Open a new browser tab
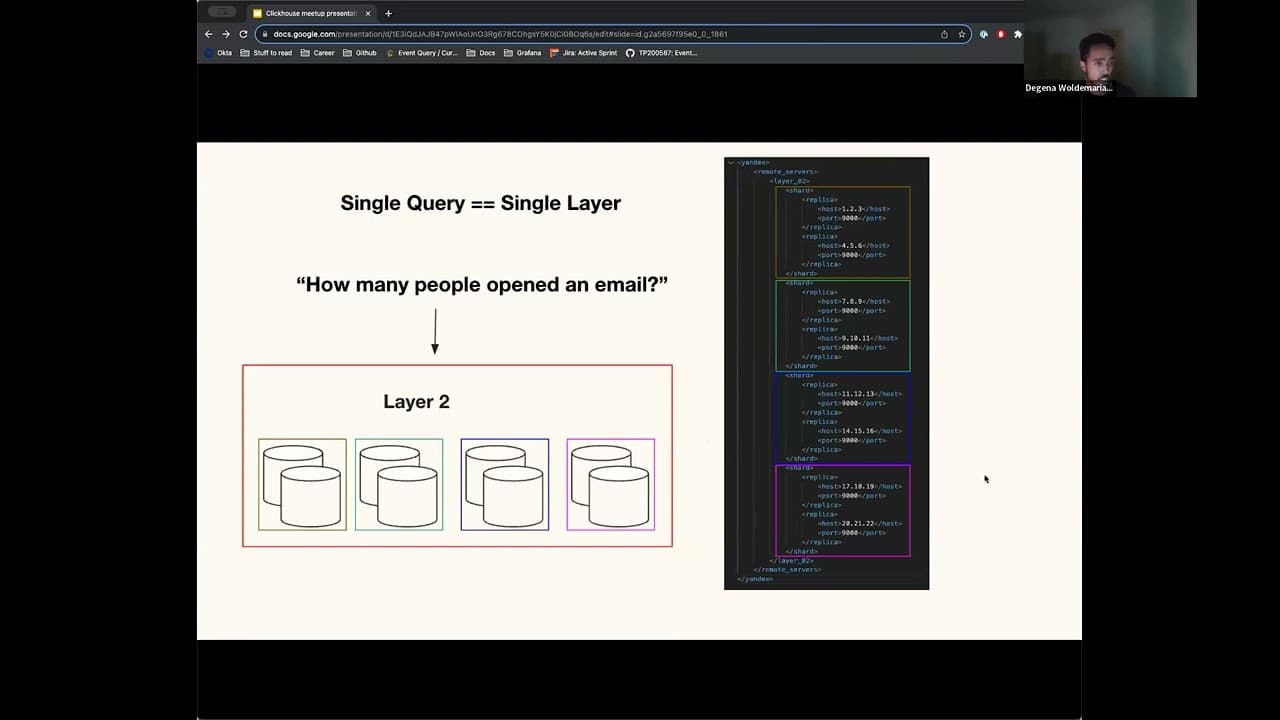The width and height of the screenshot is (1280, 720). (388, 13)
